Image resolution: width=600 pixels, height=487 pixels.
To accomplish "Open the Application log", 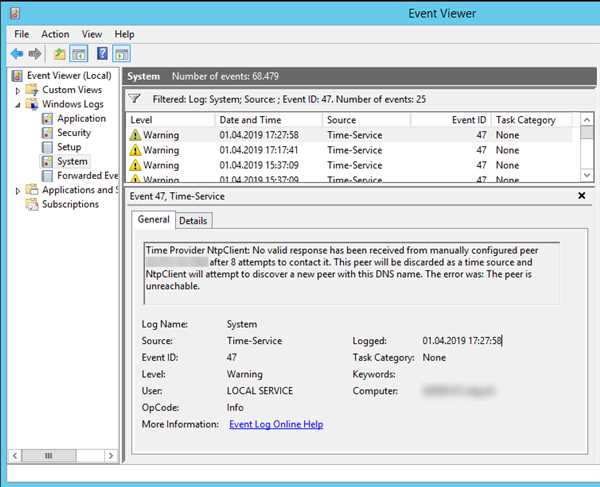I will click(x=81, y=119).
